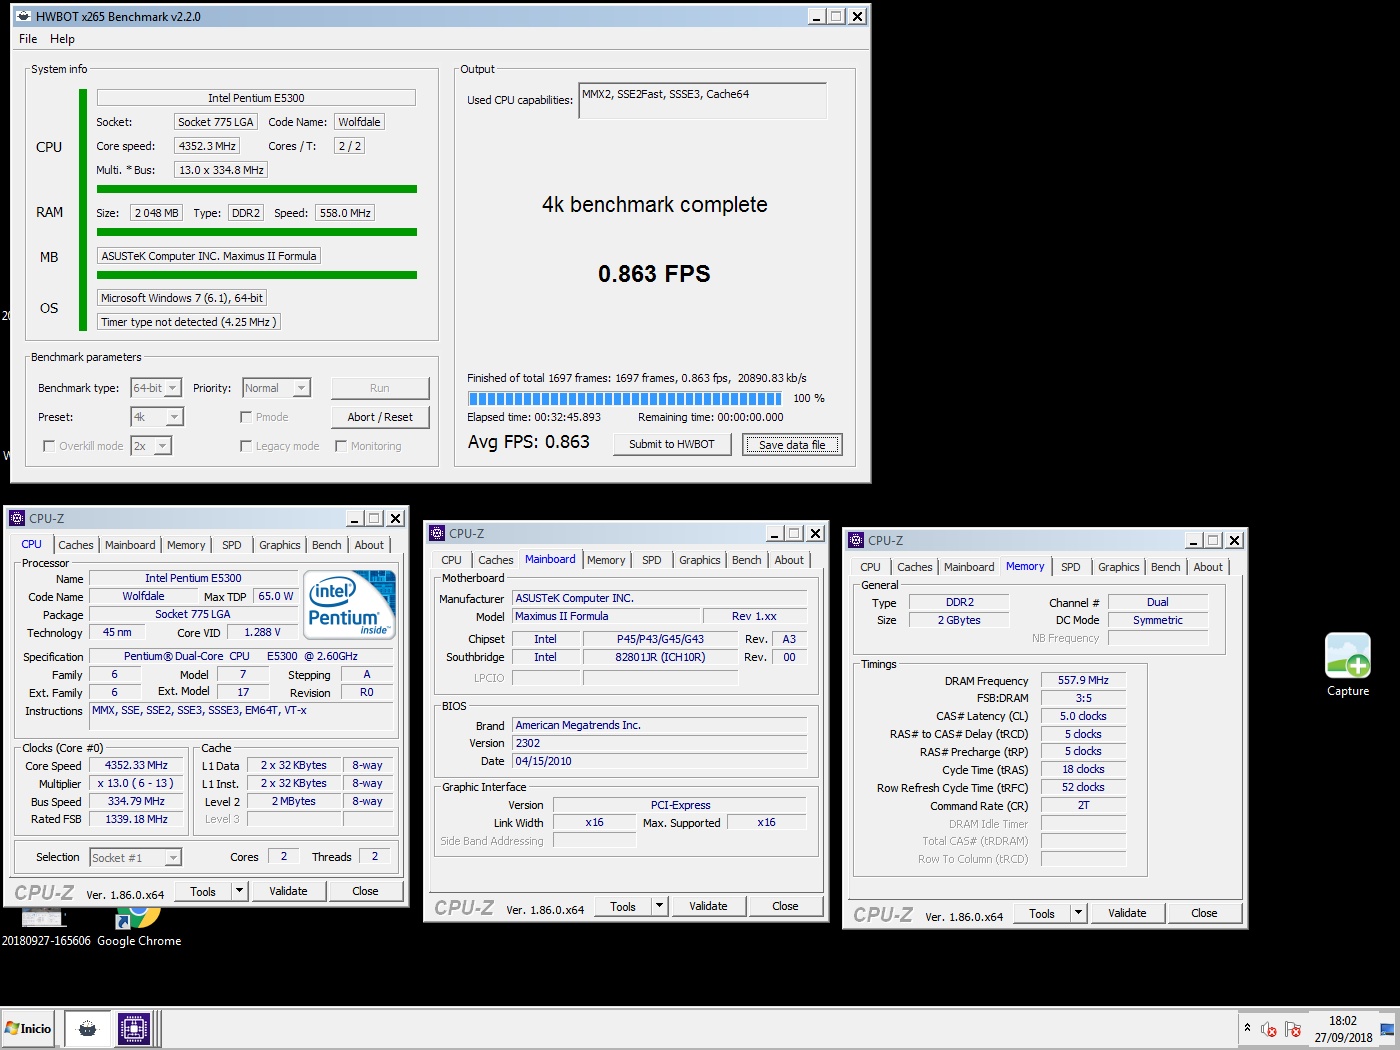Minimize the HWBOT x265 Benchmark window
Screen dimensions: 1400x1050
coord(817,16)
